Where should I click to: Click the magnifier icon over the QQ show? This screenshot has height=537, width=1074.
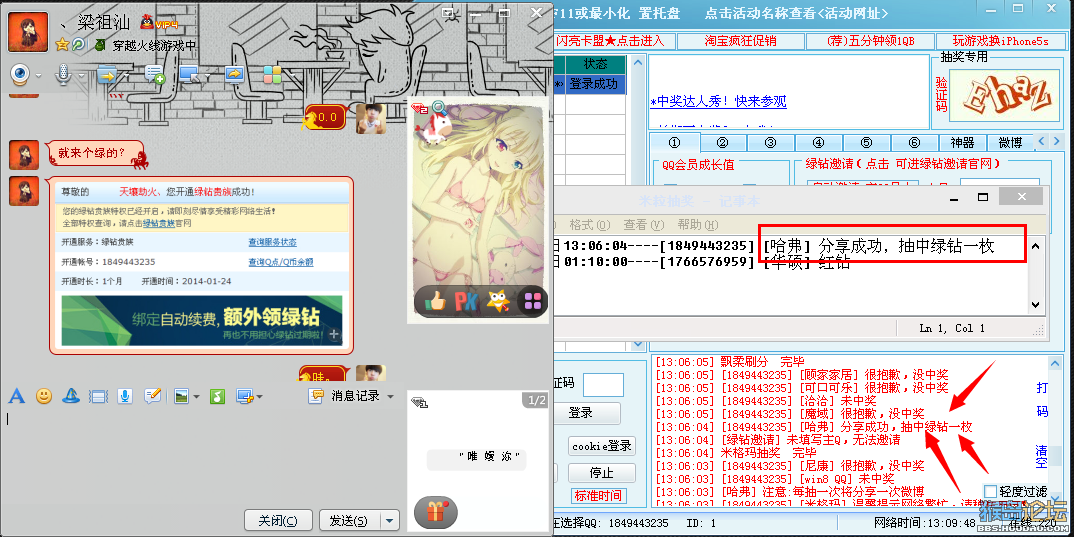(x=438, y=107)
